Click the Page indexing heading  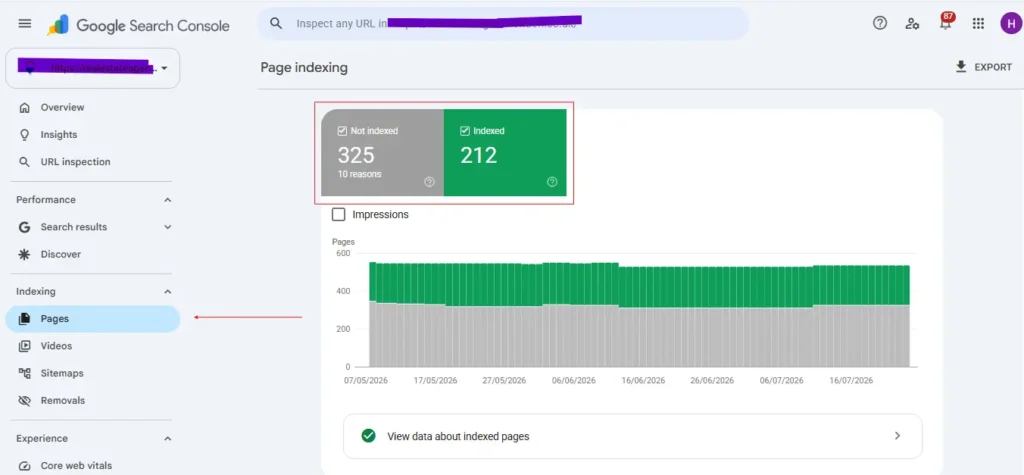coord(304,67)
